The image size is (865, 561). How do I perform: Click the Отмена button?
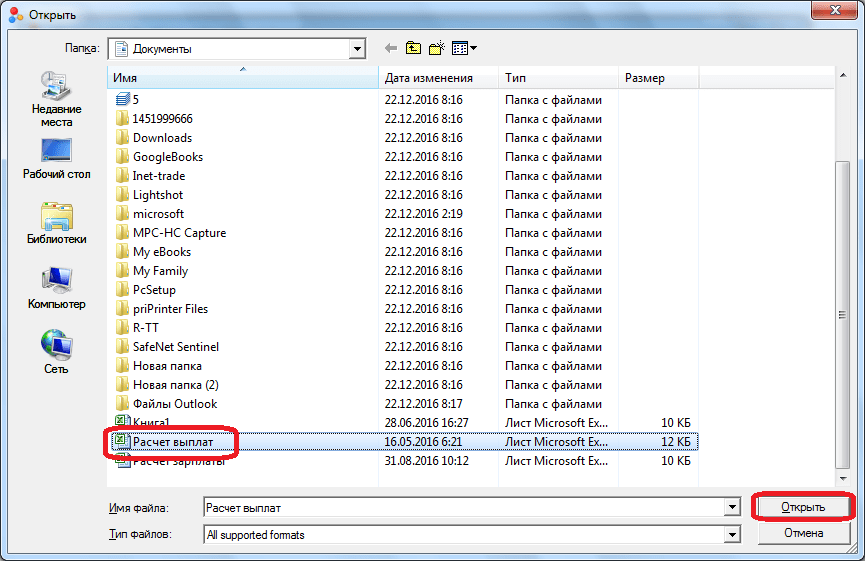point(803,534)
